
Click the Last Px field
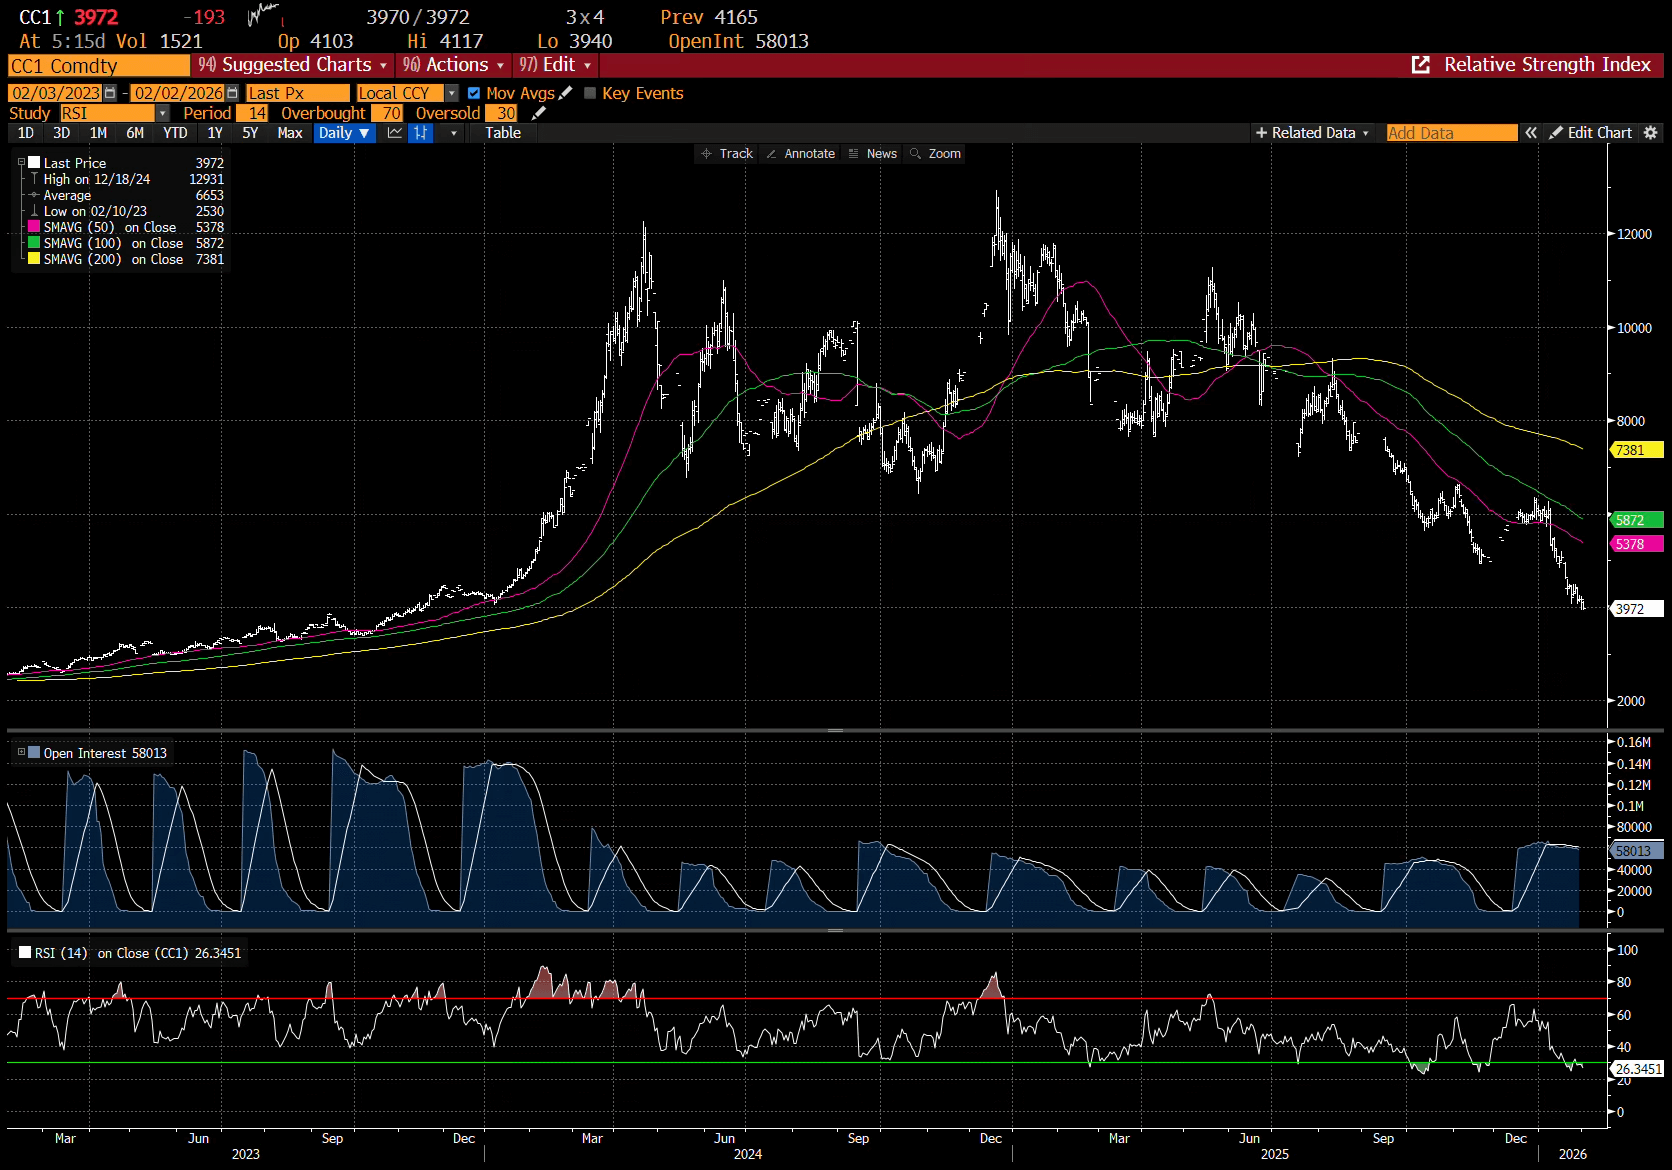click(x=298, y=93)
